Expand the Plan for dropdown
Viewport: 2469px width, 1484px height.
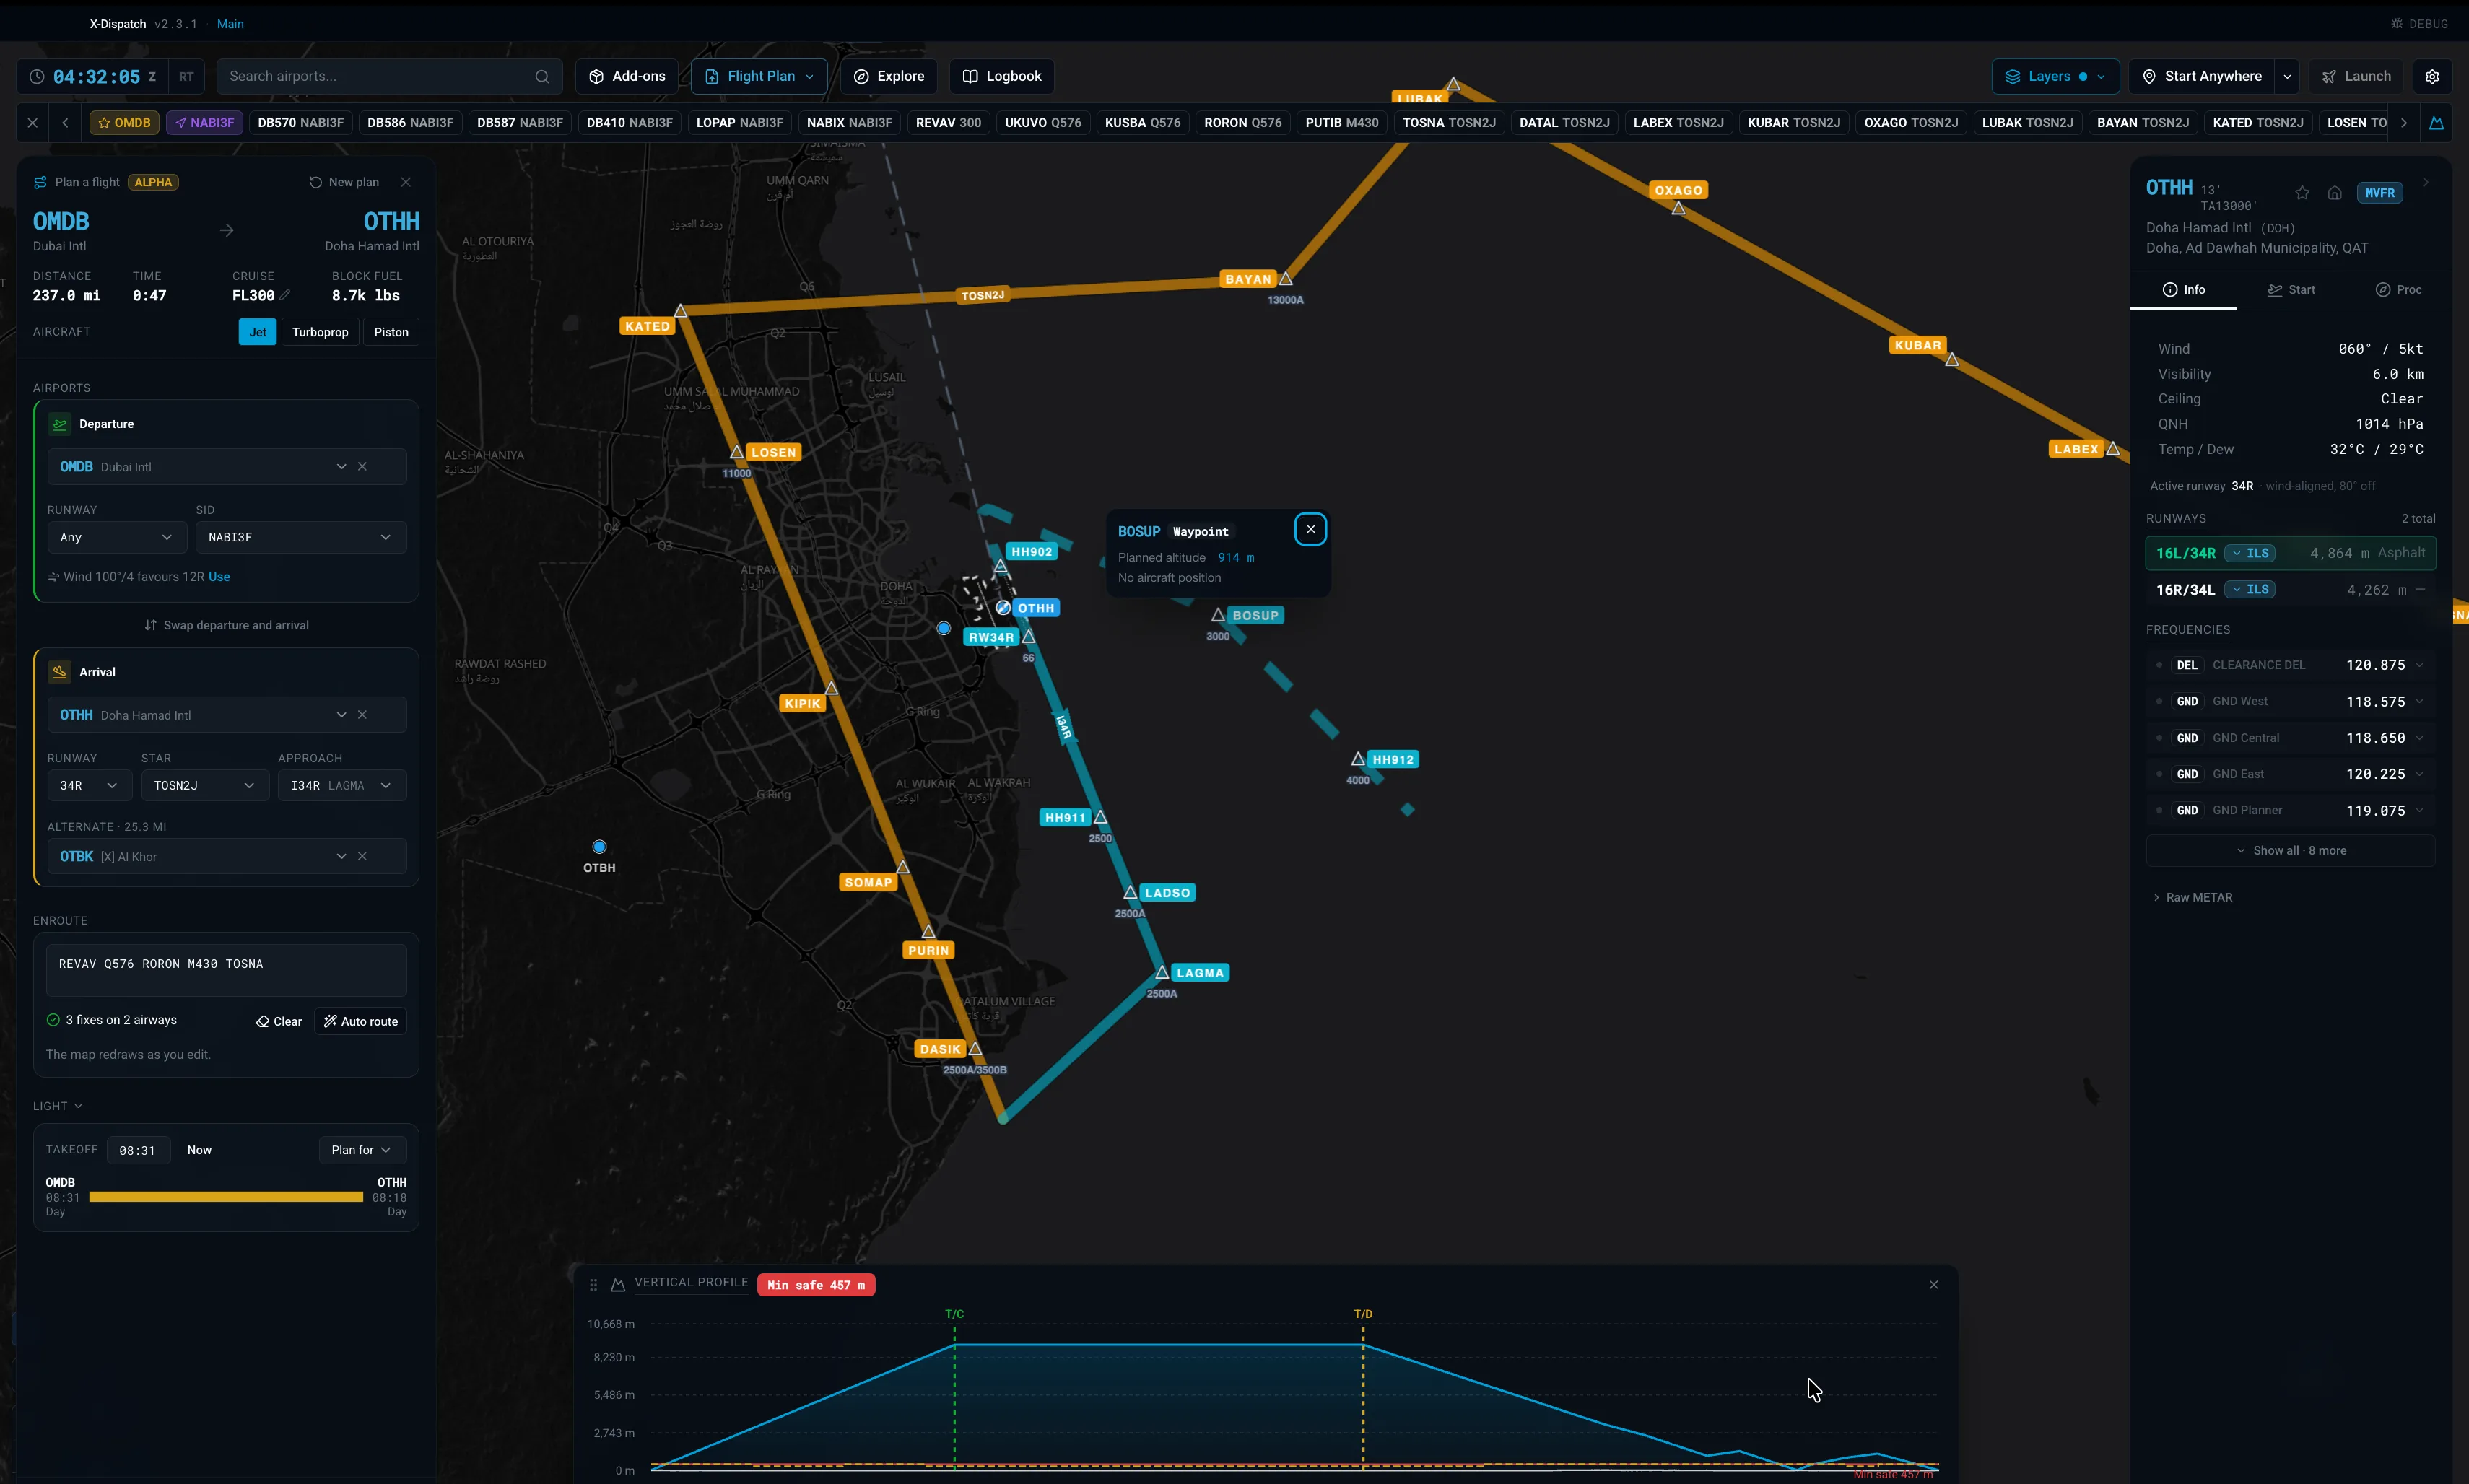pos(361,1150)
